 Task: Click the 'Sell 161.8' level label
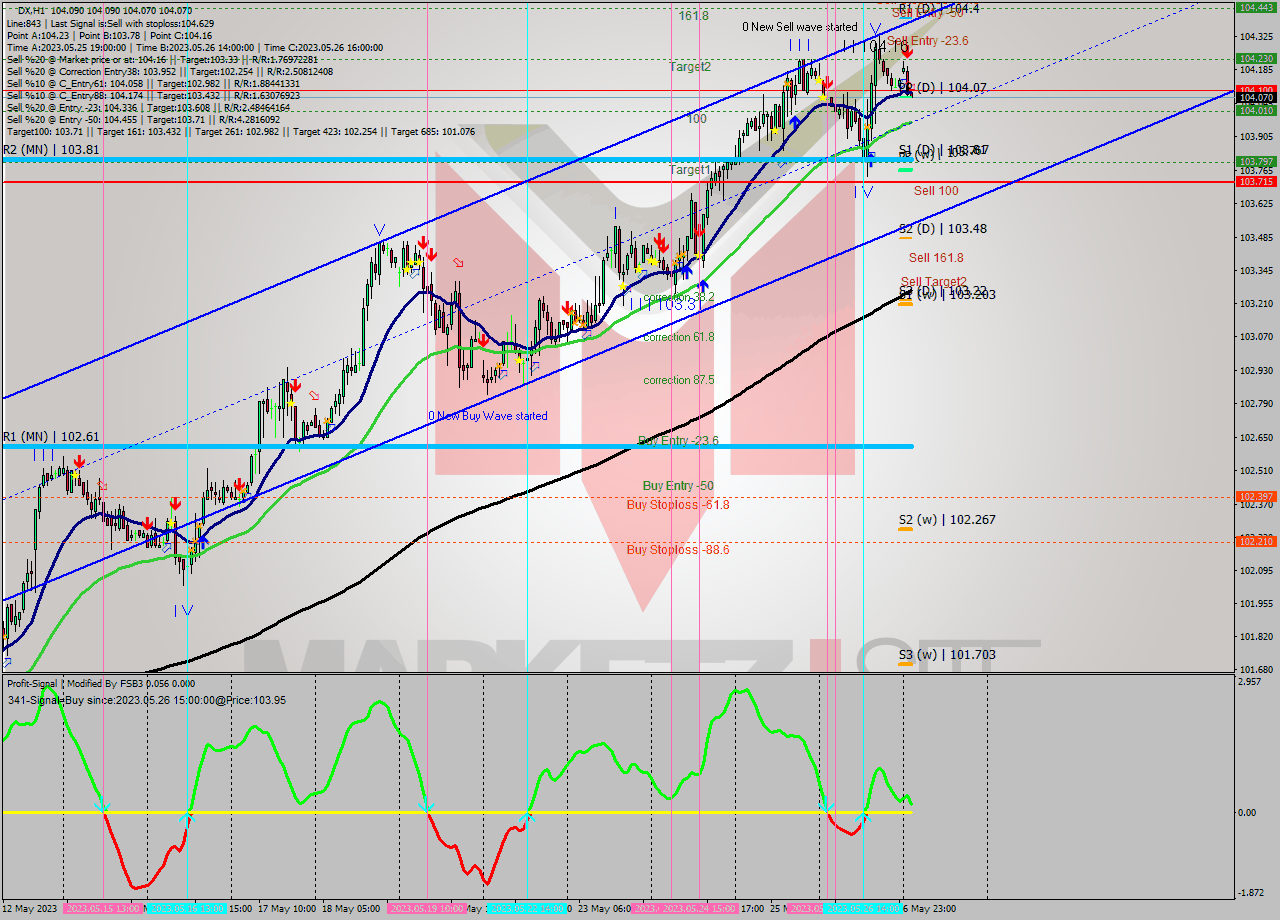936,258
